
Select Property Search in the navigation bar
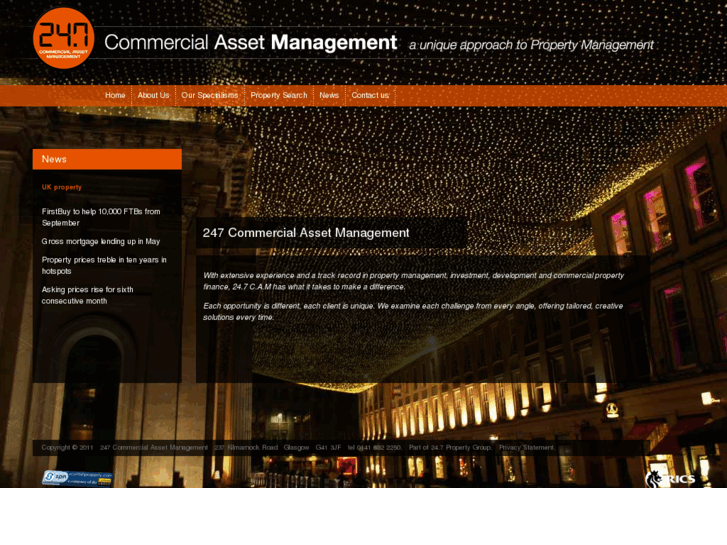click(x=279, y=95)
